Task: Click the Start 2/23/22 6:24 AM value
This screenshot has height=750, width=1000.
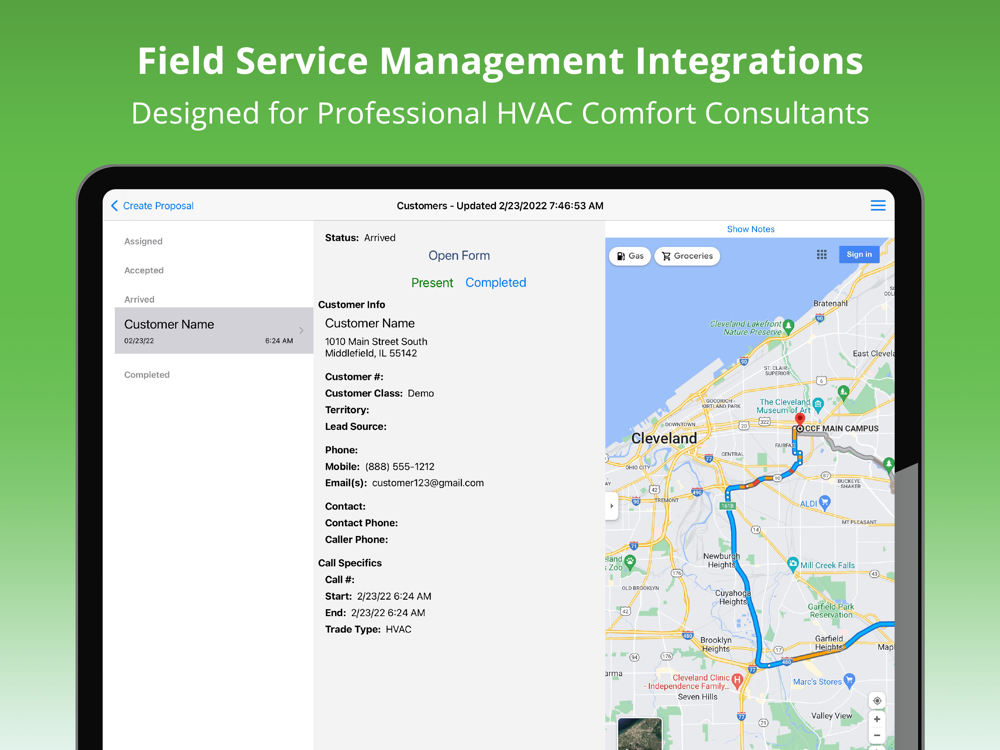Action: click(394, 596)
